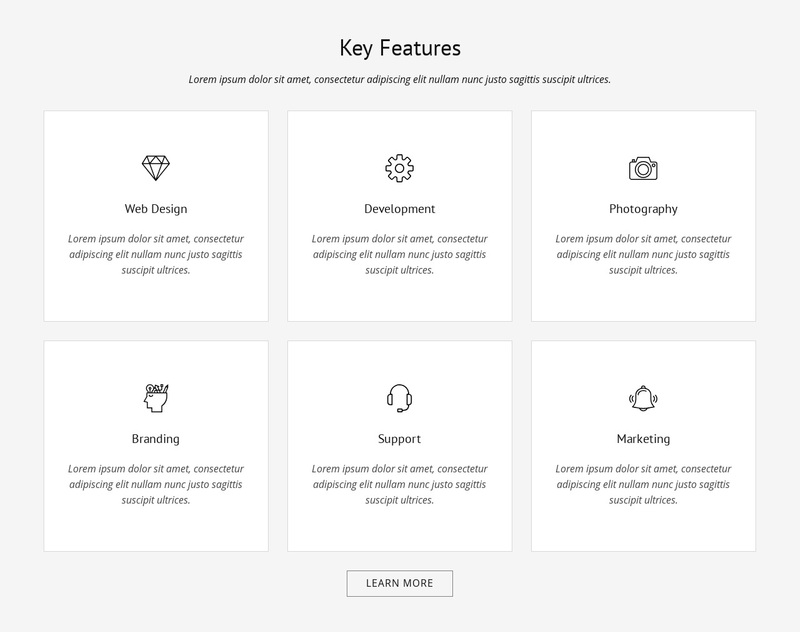
Task: Open the Support heading
Action: click(x=399, y=439)
